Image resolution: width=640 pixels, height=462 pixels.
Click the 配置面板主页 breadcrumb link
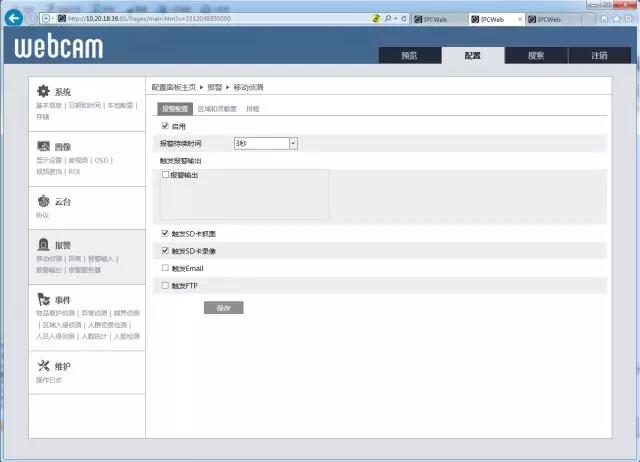(x=173, y=88)
